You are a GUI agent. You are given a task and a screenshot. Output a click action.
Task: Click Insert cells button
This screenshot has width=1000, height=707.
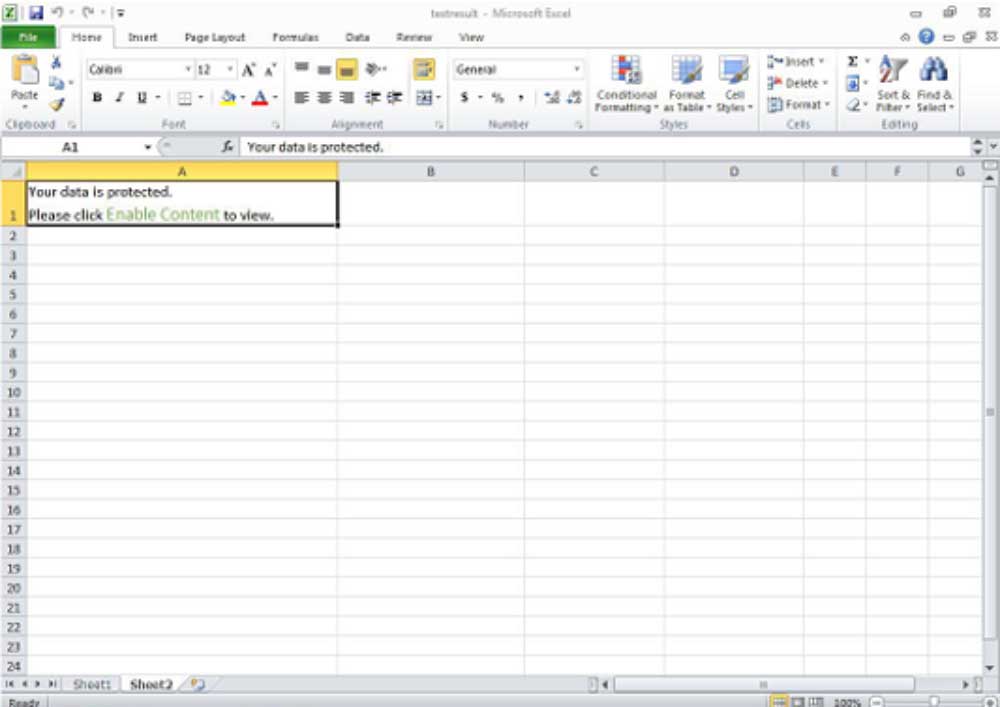[796, 62]
